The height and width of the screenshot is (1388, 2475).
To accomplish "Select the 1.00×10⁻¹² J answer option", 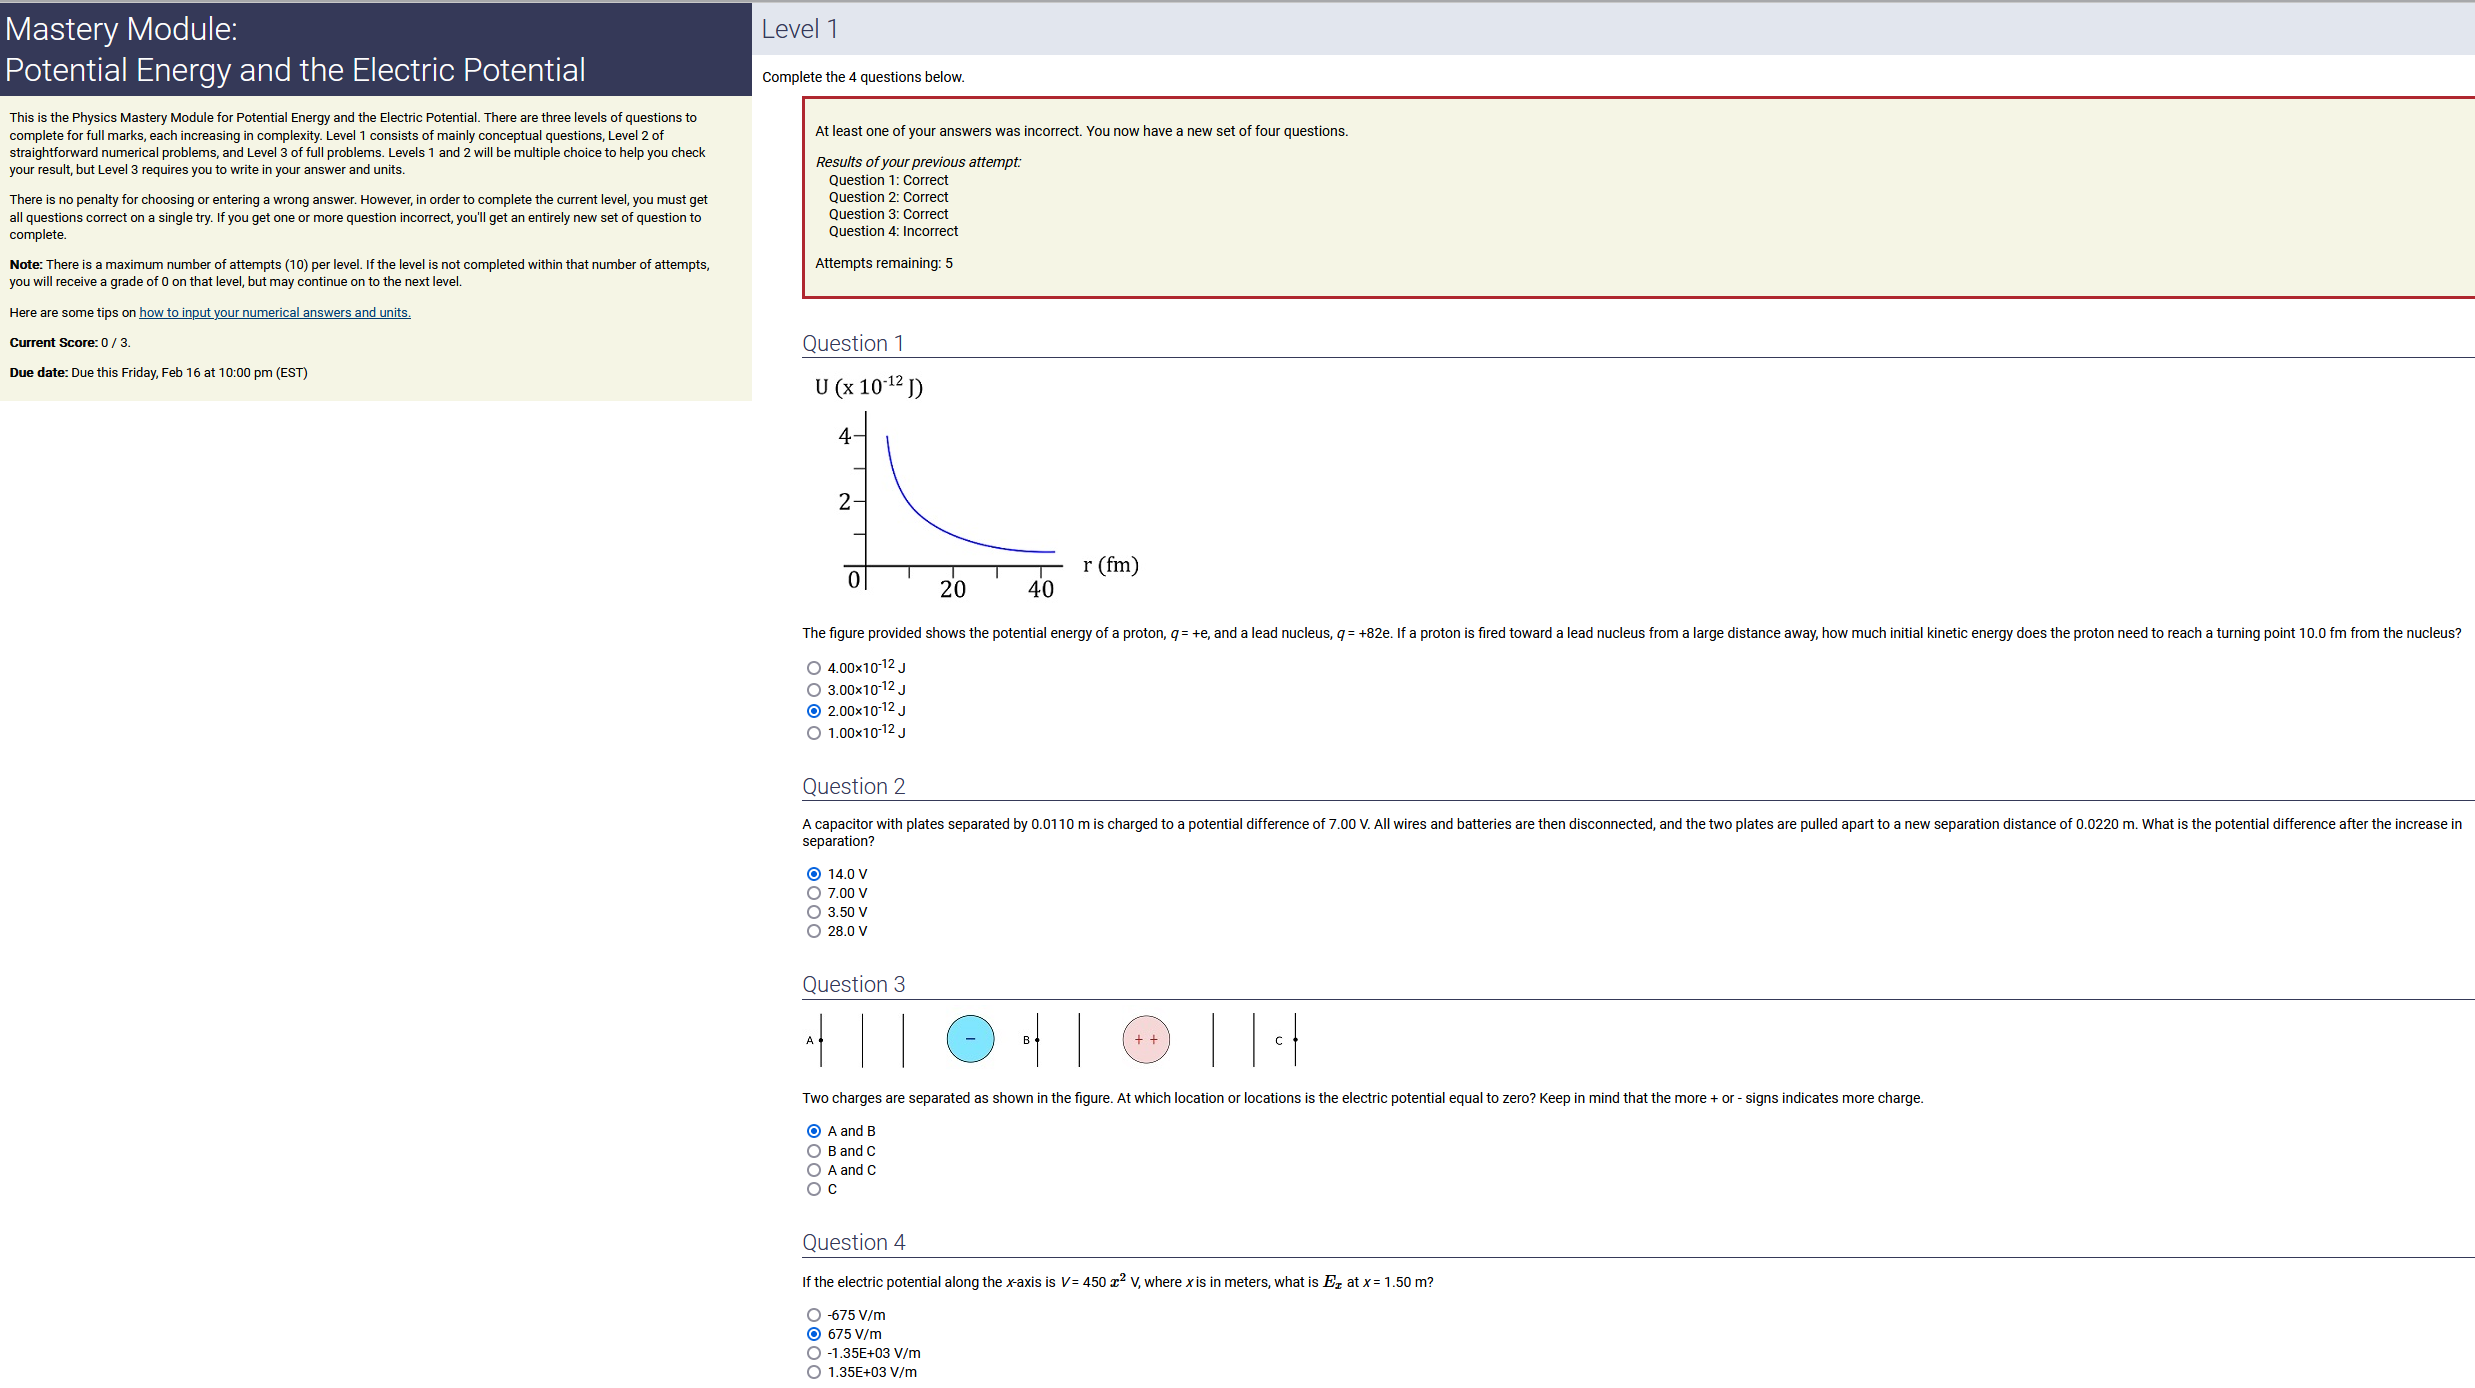I will (814, 733).
